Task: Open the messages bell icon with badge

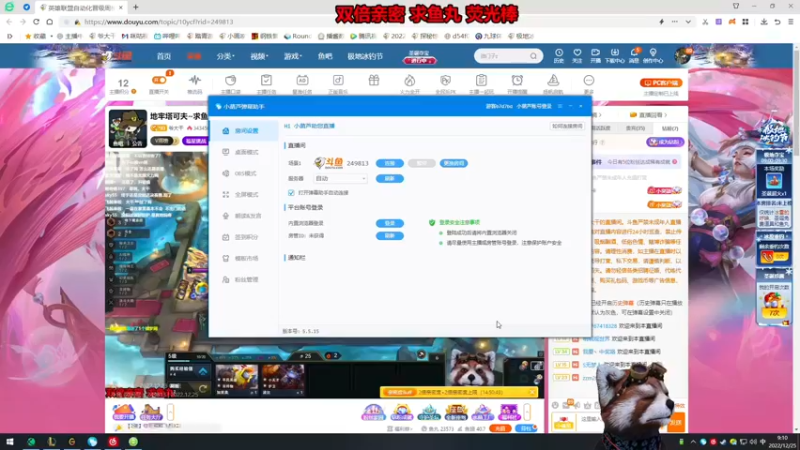Action: tap(634, 55)
